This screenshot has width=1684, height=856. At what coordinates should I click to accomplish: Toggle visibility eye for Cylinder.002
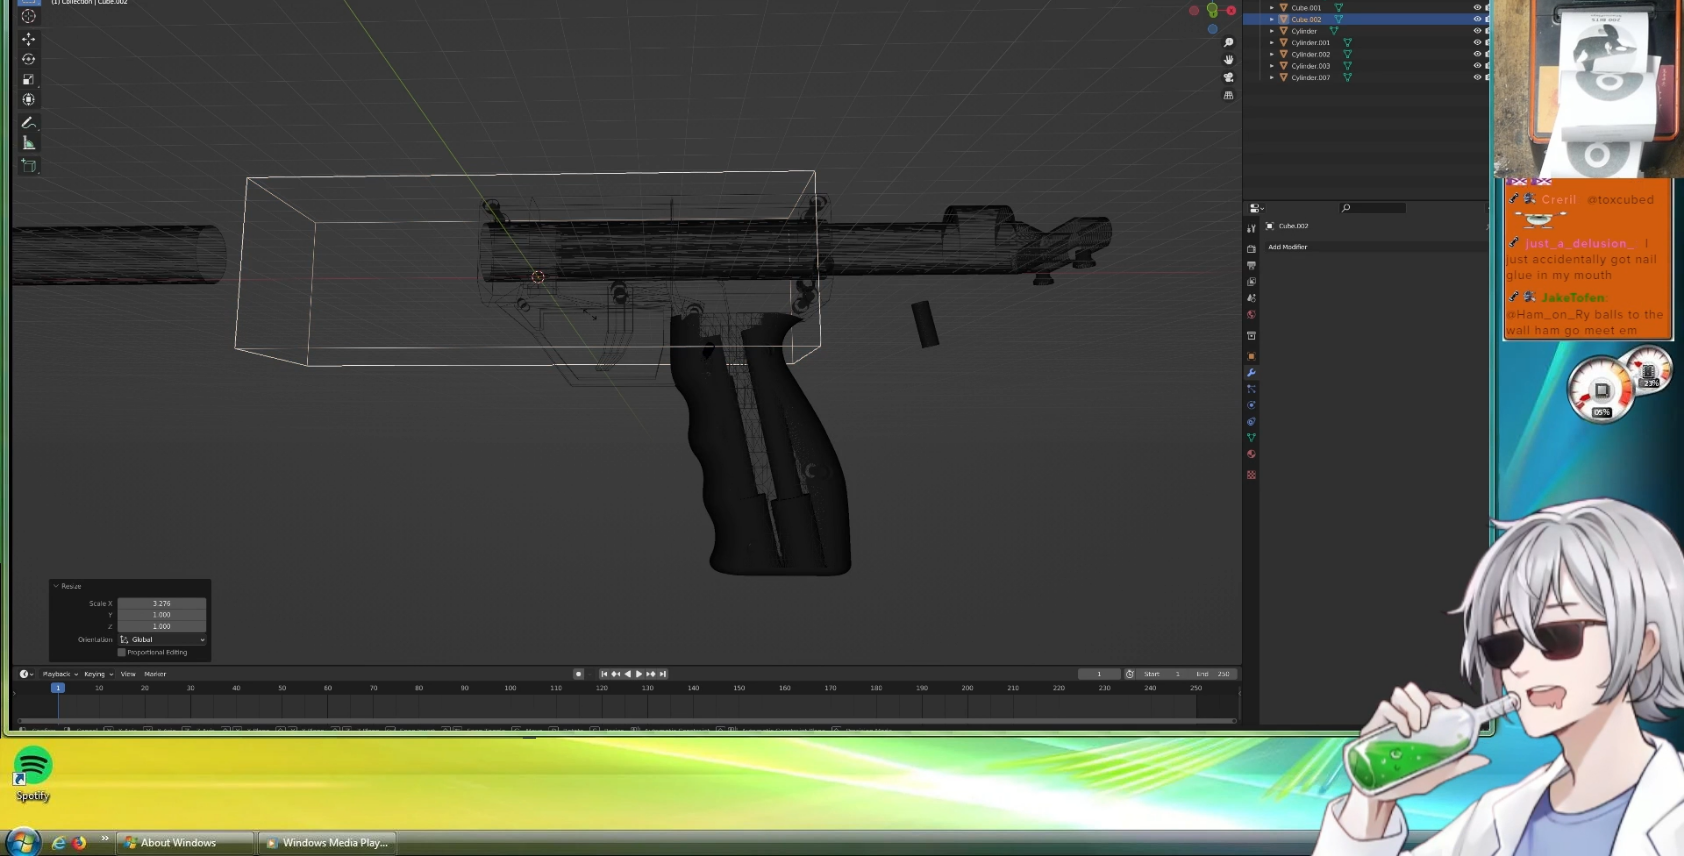tap(1477, 54)
